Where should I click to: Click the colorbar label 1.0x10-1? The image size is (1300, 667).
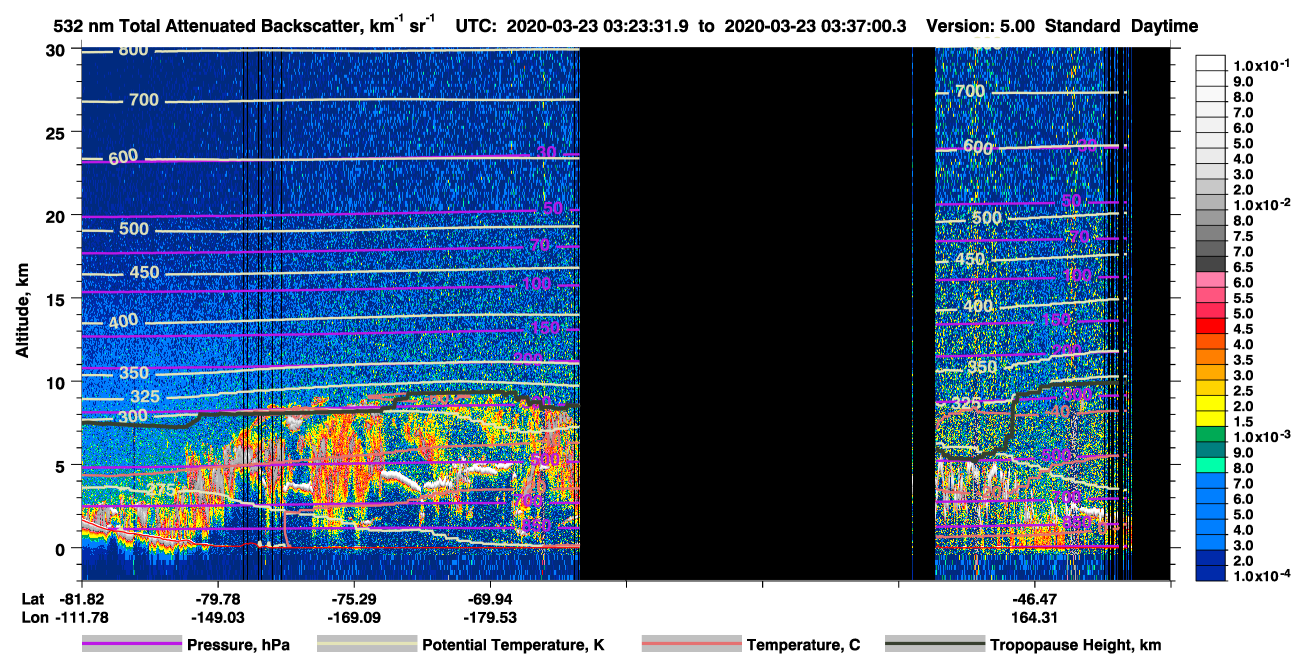[x=1260, y=65]
